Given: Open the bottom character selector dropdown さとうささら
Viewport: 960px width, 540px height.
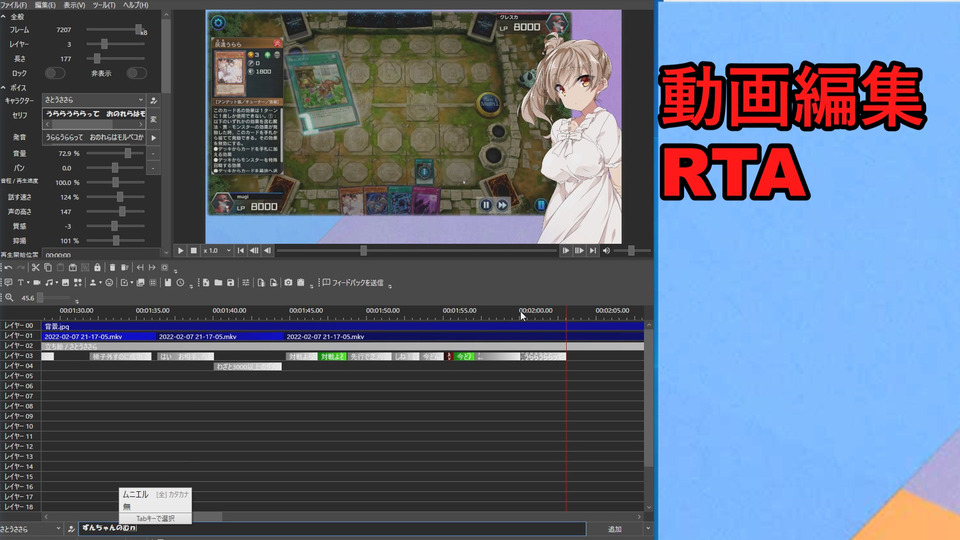Looking at the screenshot, I should point(31,529).
